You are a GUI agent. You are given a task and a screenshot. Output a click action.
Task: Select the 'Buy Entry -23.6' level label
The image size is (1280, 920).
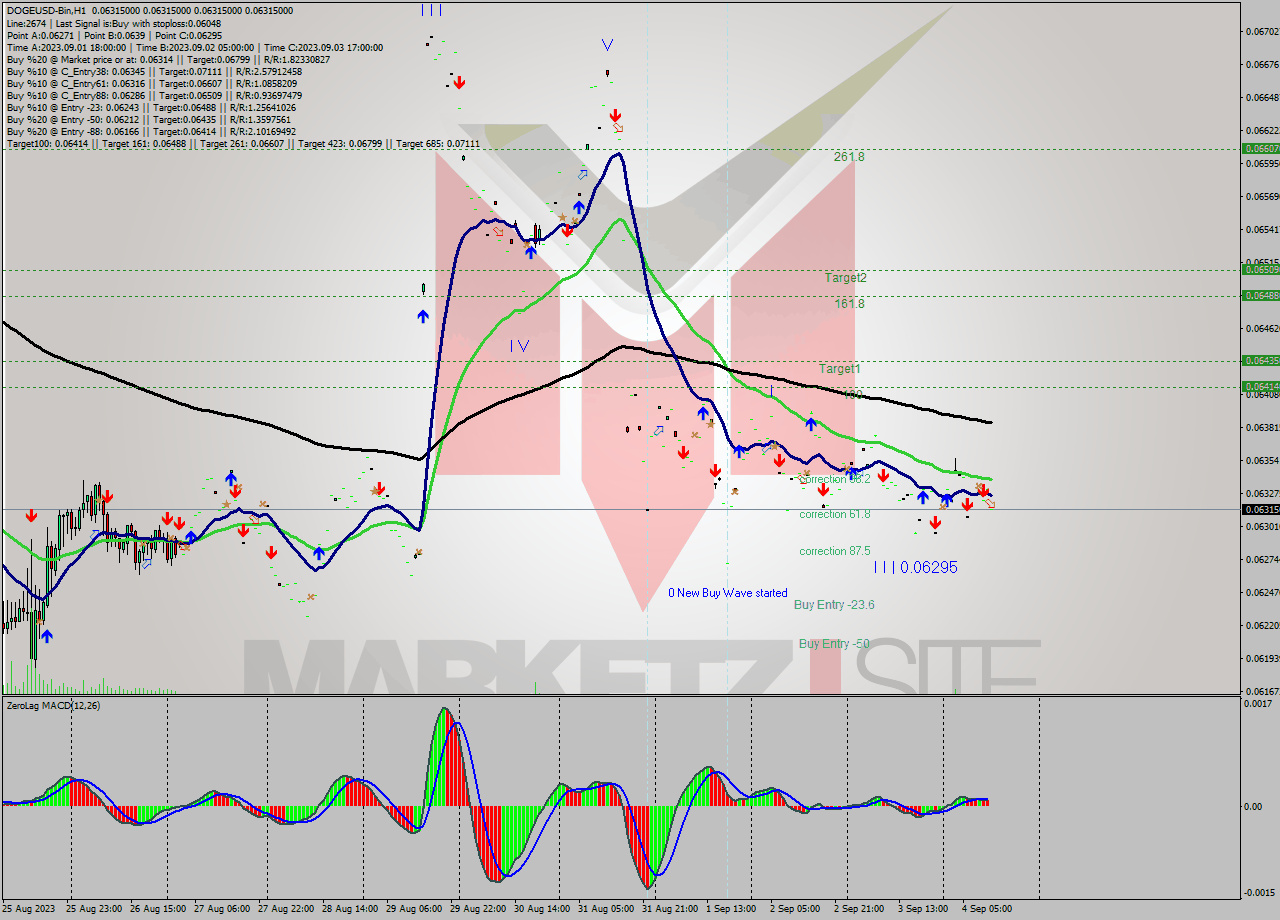[x=834, y=605]
